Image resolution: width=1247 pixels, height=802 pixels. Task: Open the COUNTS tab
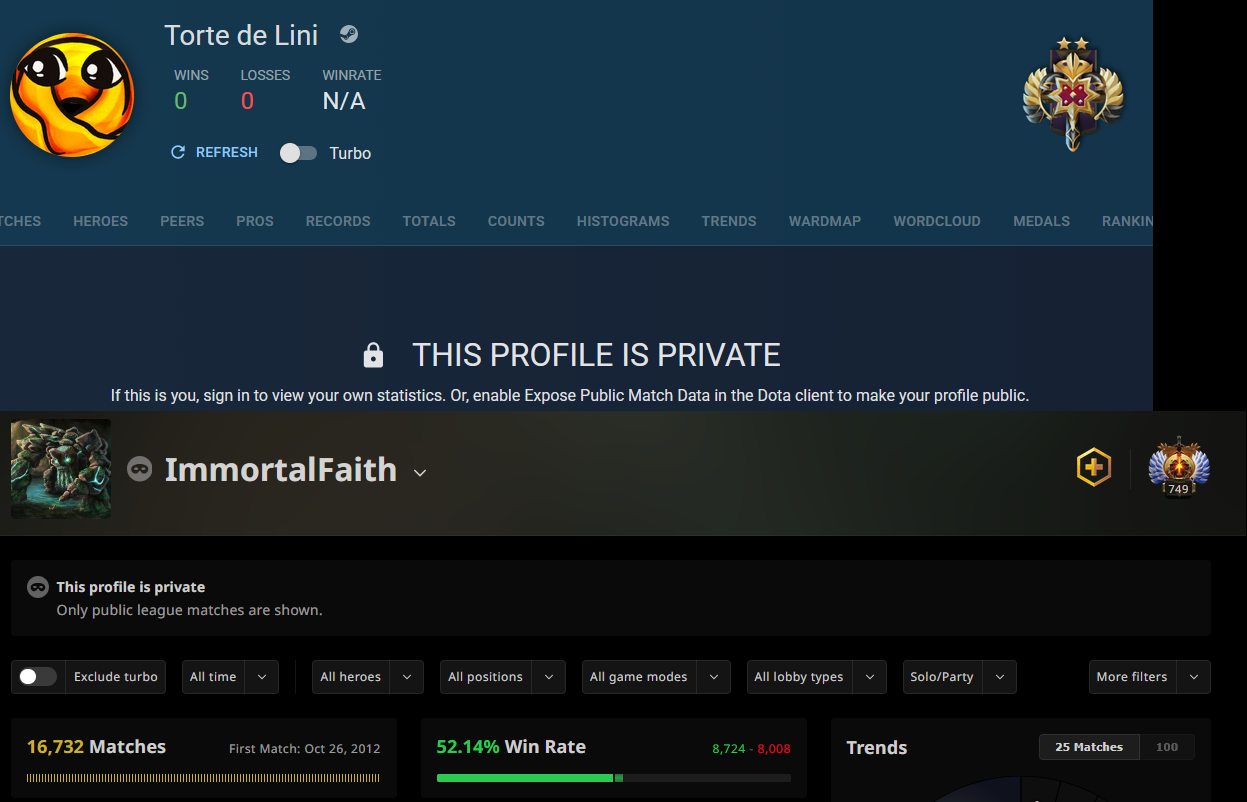516,221
